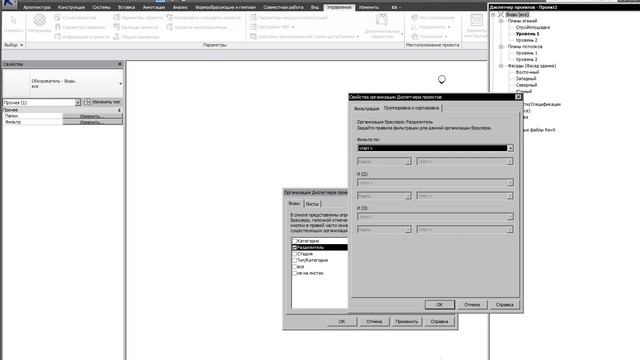Open Параметры привязки settings

[x=80, y=27]
